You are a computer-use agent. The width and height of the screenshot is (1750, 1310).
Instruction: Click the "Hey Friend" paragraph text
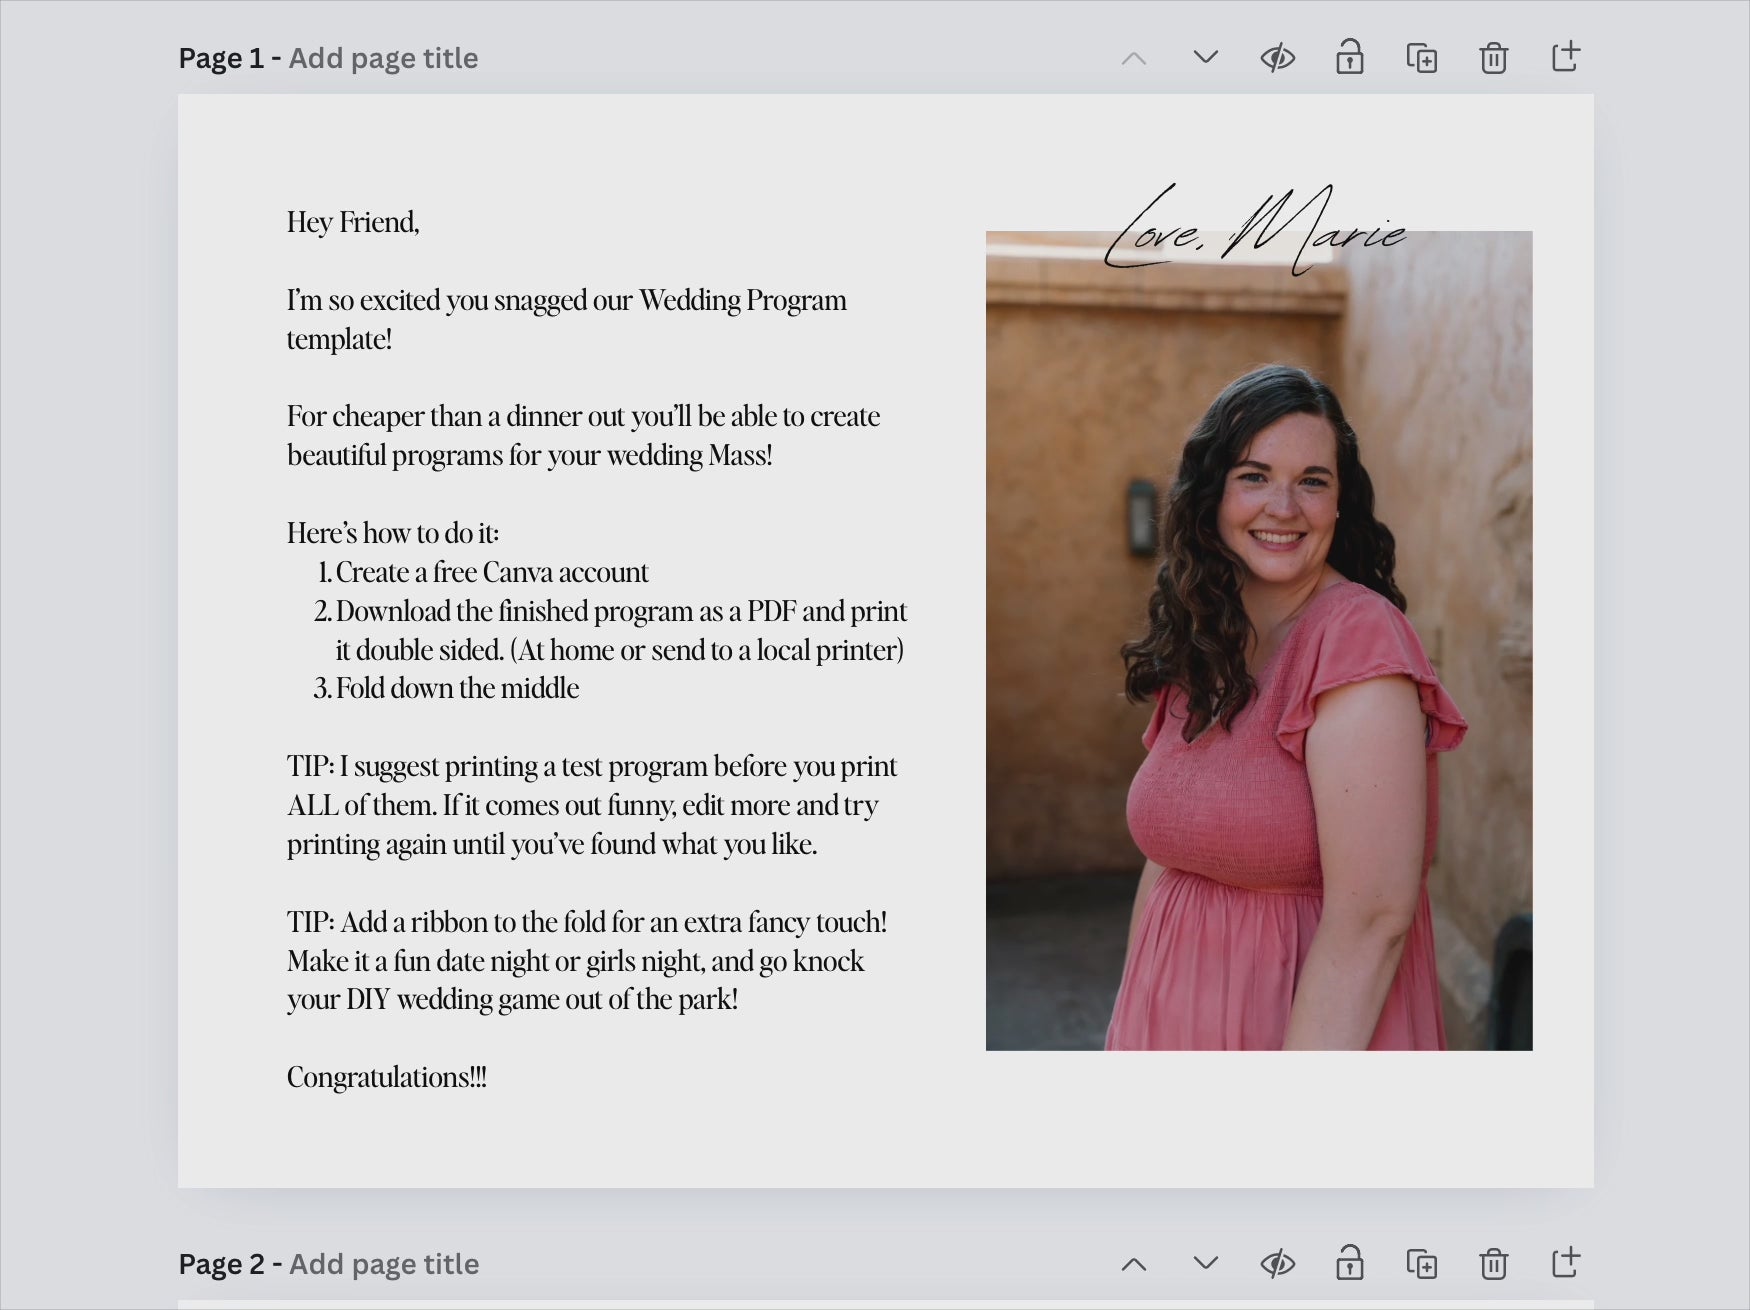coord(353,222)
